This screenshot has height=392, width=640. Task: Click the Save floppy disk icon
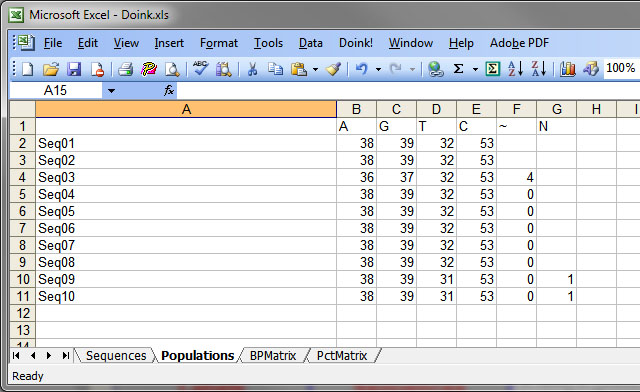click(74, 69)
